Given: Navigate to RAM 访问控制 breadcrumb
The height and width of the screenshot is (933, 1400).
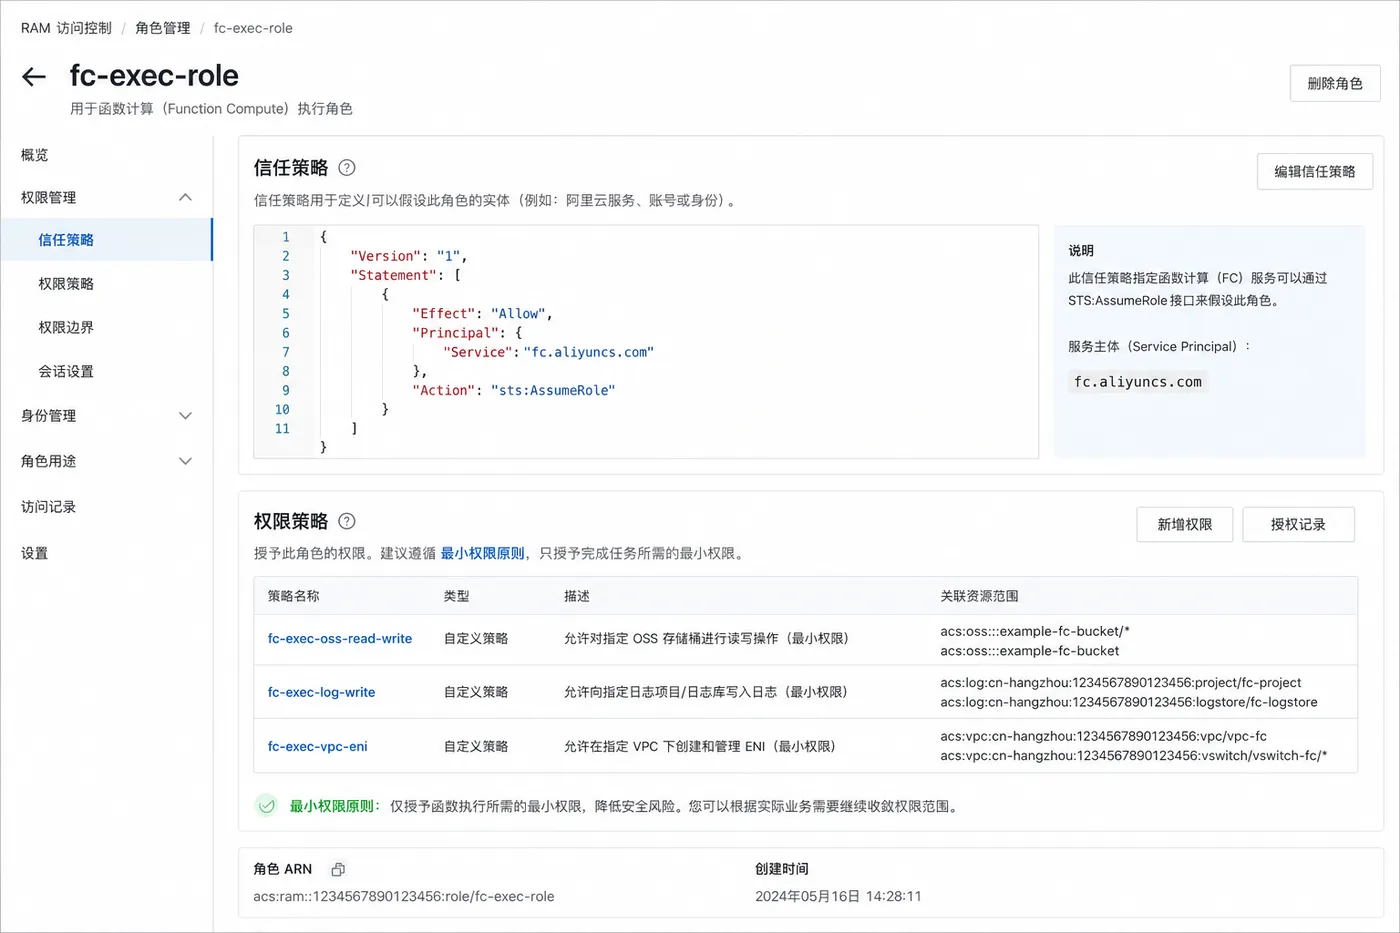Looking at the screenshot, I should pos(66,28).
